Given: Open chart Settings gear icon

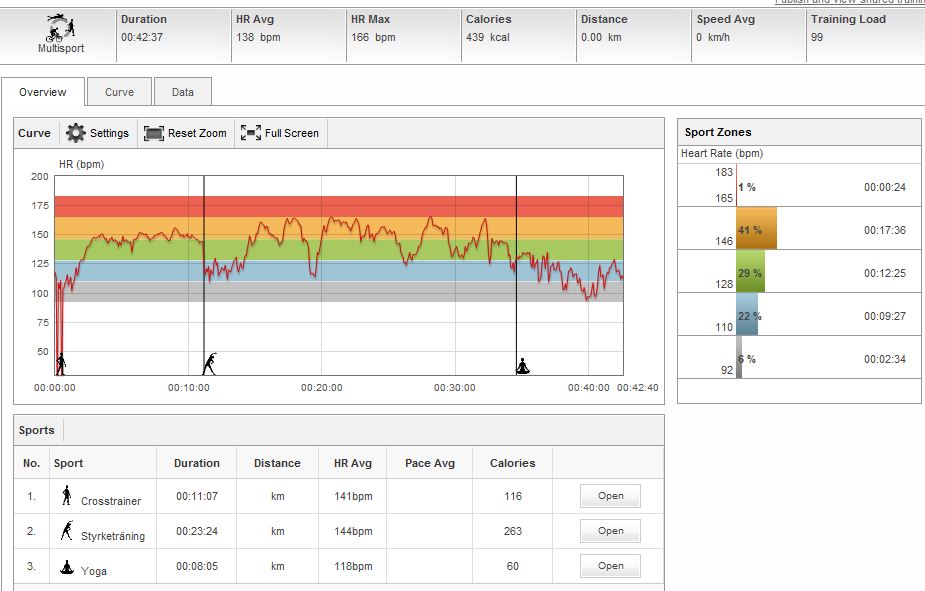Looking at the screenshot, I should tap(76, 133).
